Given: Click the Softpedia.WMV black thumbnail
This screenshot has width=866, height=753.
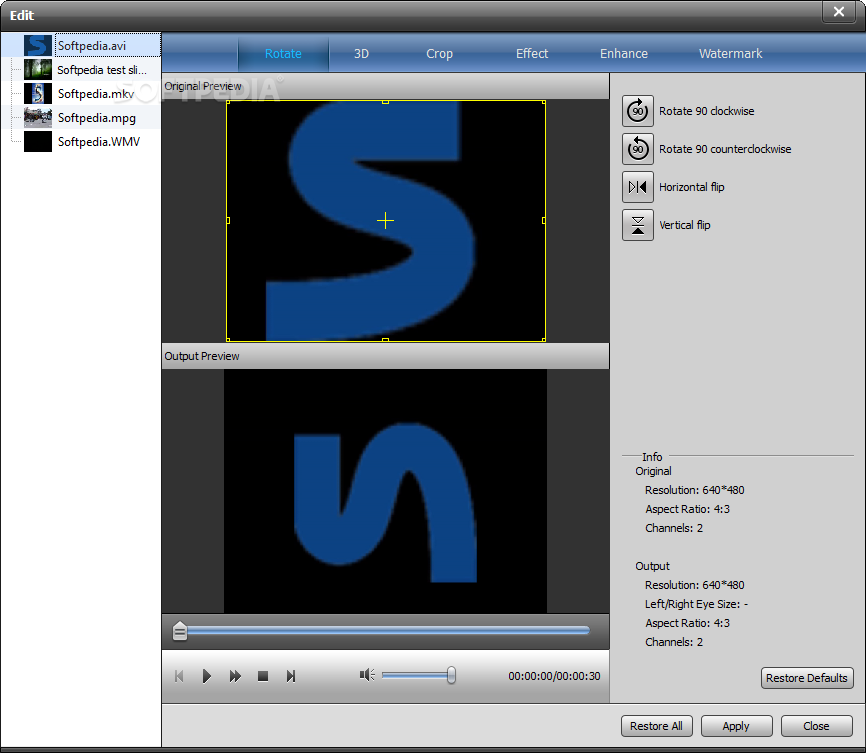Looking at the screenshot, I should [x=38, y=142].
